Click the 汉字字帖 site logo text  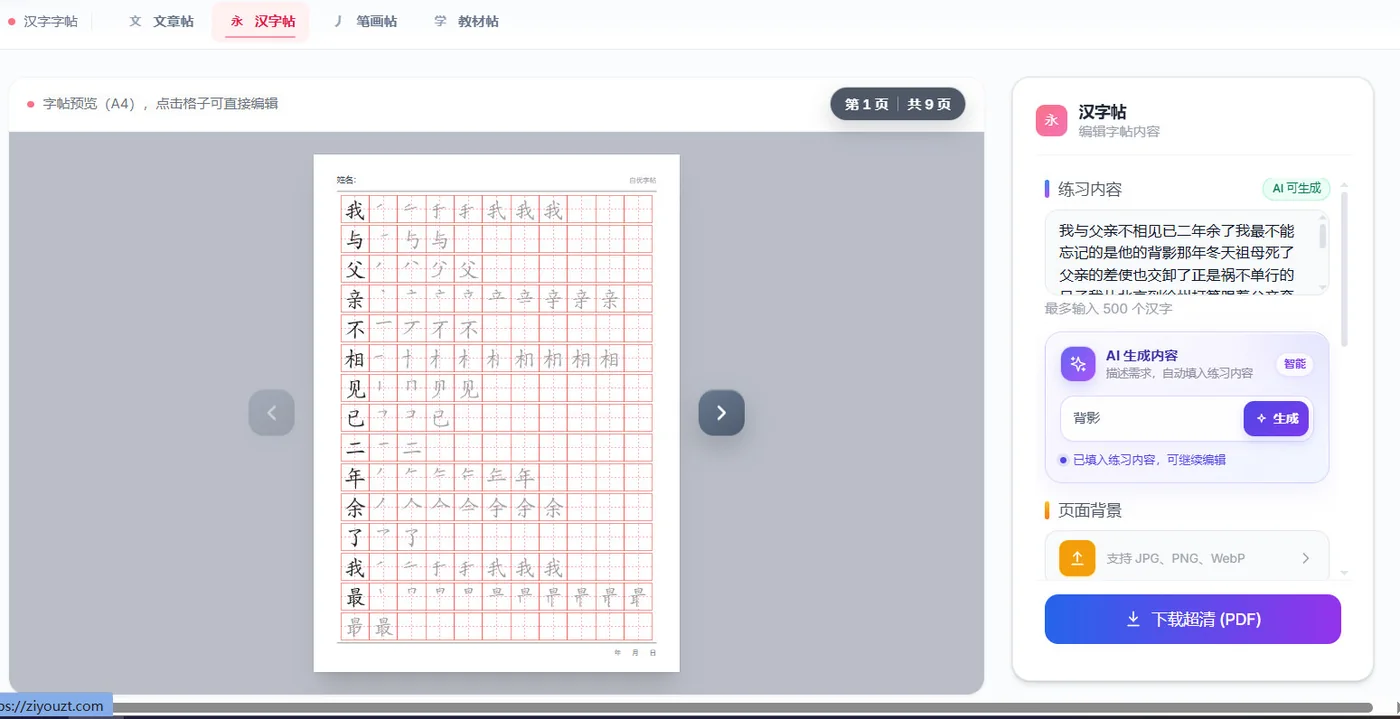point(49,21)
